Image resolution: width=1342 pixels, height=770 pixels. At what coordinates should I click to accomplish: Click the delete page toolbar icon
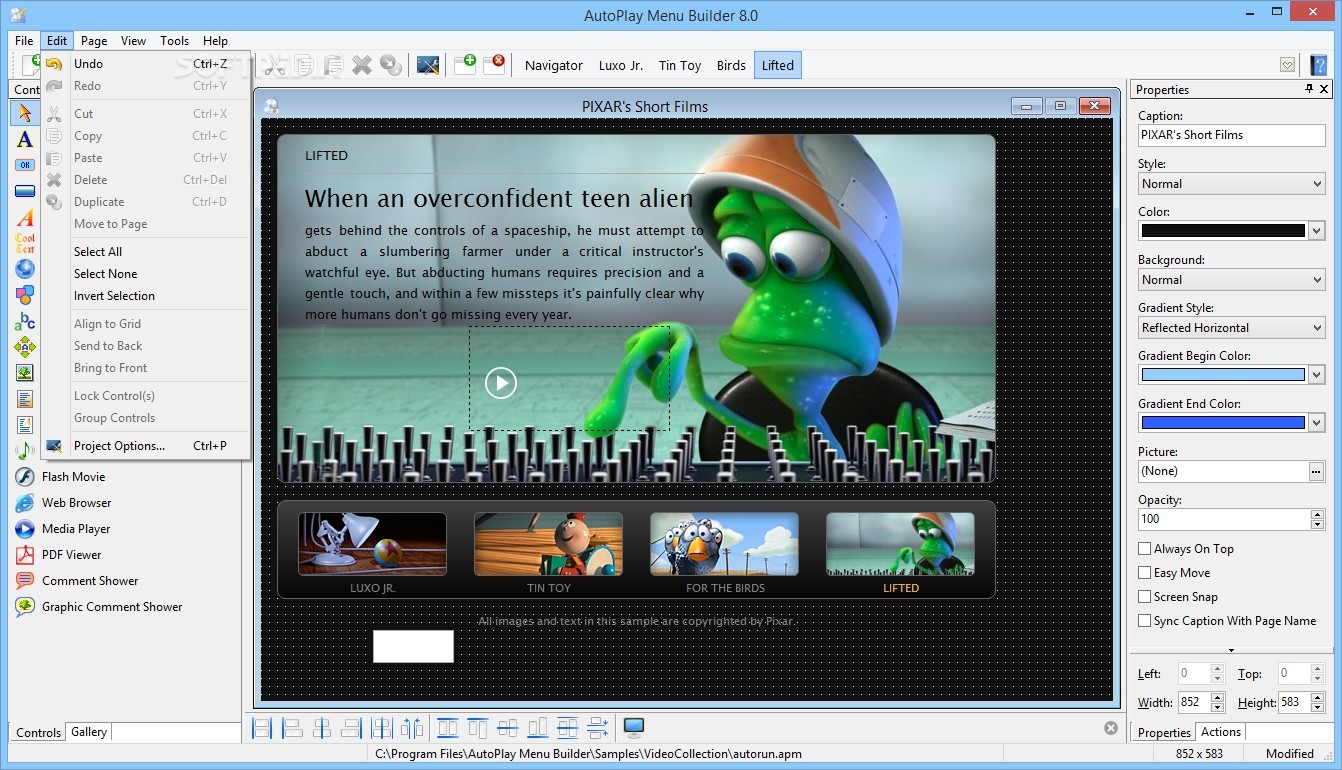494,66
